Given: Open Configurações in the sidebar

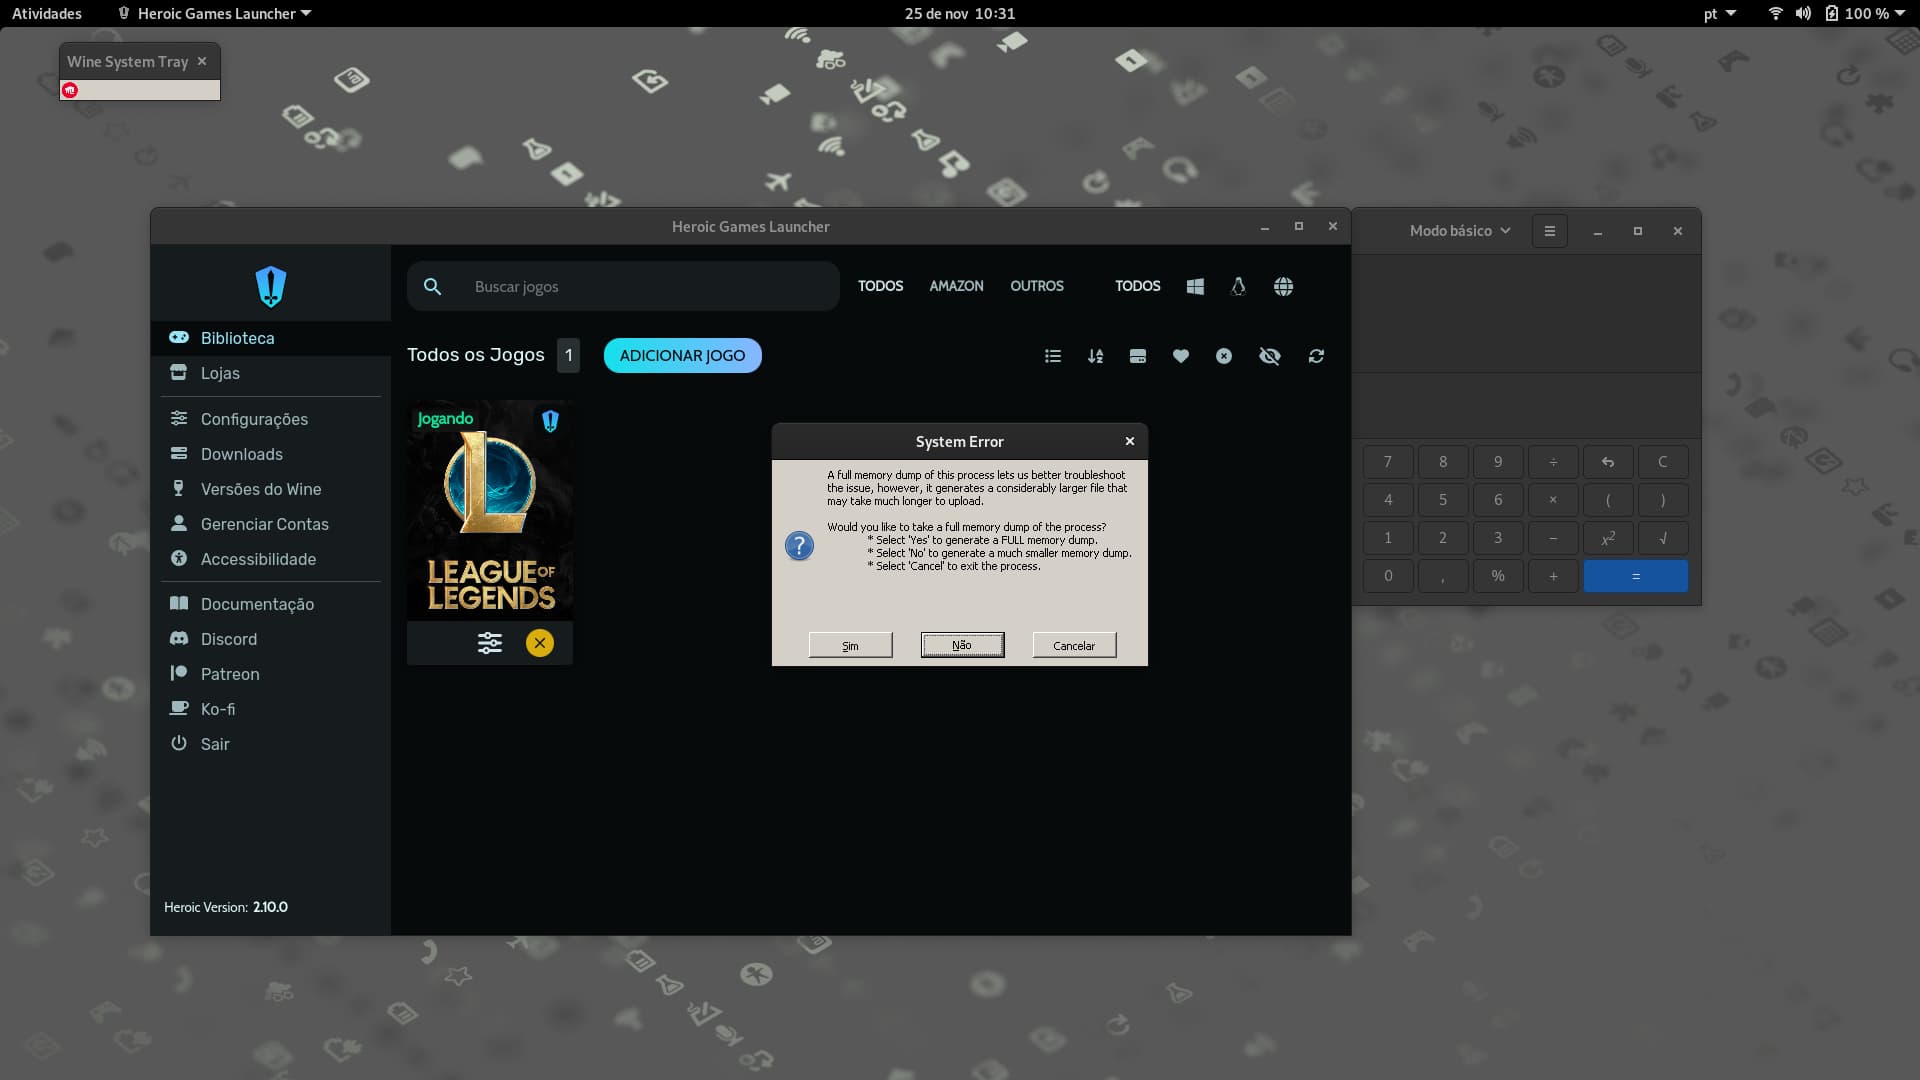Looking at the screenshot, I should (271, 419).
